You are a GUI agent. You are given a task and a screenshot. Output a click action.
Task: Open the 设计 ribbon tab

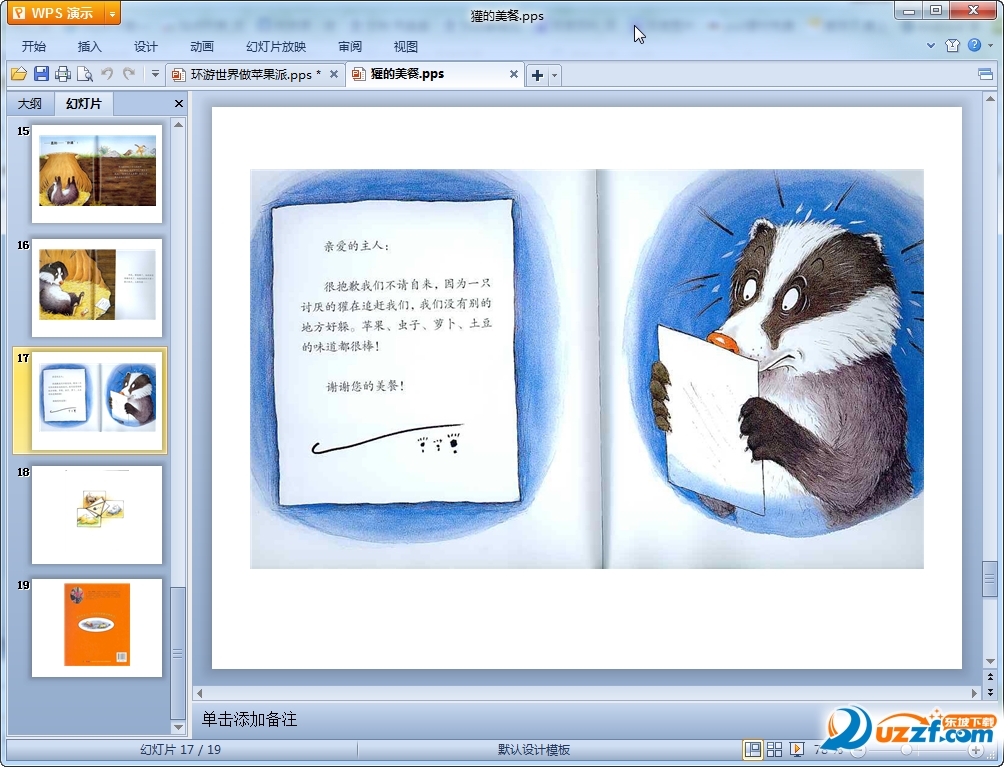pos(145,47)
